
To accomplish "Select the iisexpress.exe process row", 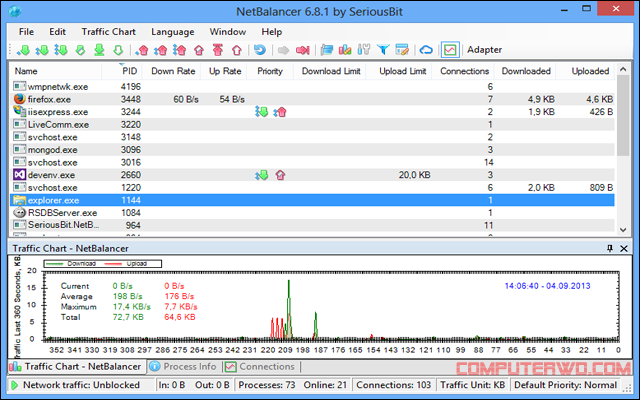I will (312, 112).
